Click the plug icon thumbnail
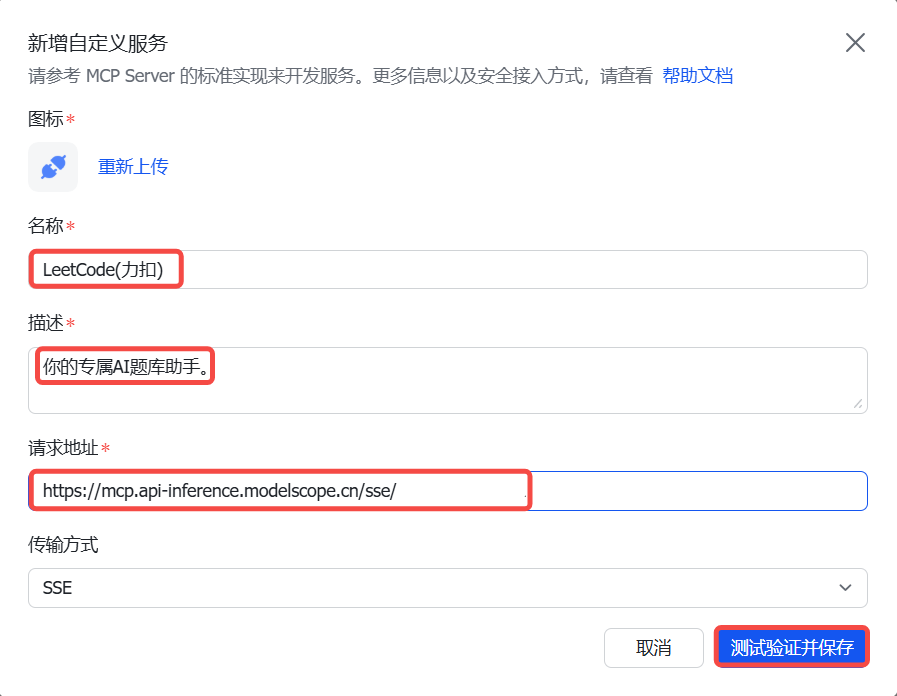 [x=53, y=167]
